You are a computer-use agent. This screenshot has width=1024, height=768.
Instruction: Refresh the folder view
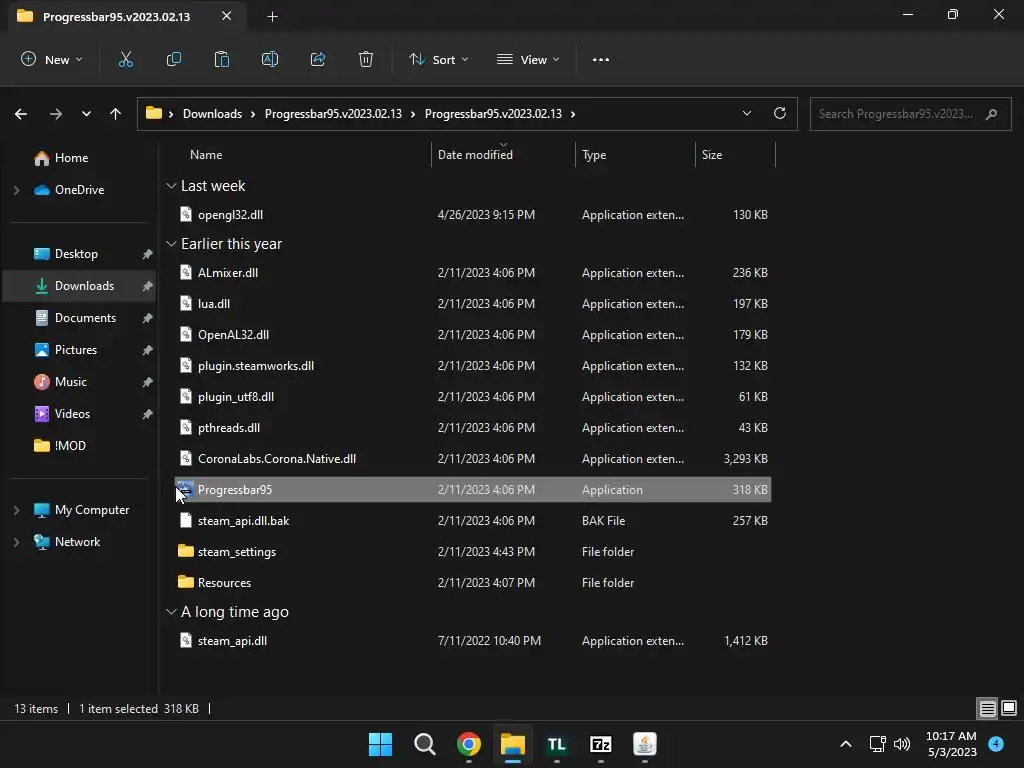pos(780,113)
